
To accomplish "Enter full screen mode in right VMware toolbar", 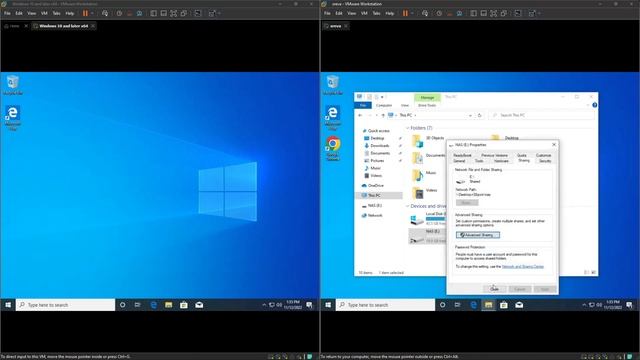I will pyautogui.click(x=494, y=13).
